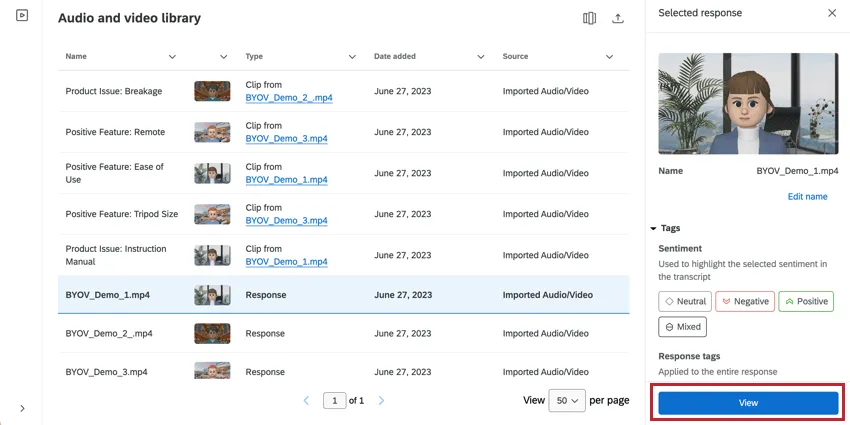Viewport: 850px width, 425px height.
Task: Toggle the Negative sentiment tag
Action: click(744, 301)
